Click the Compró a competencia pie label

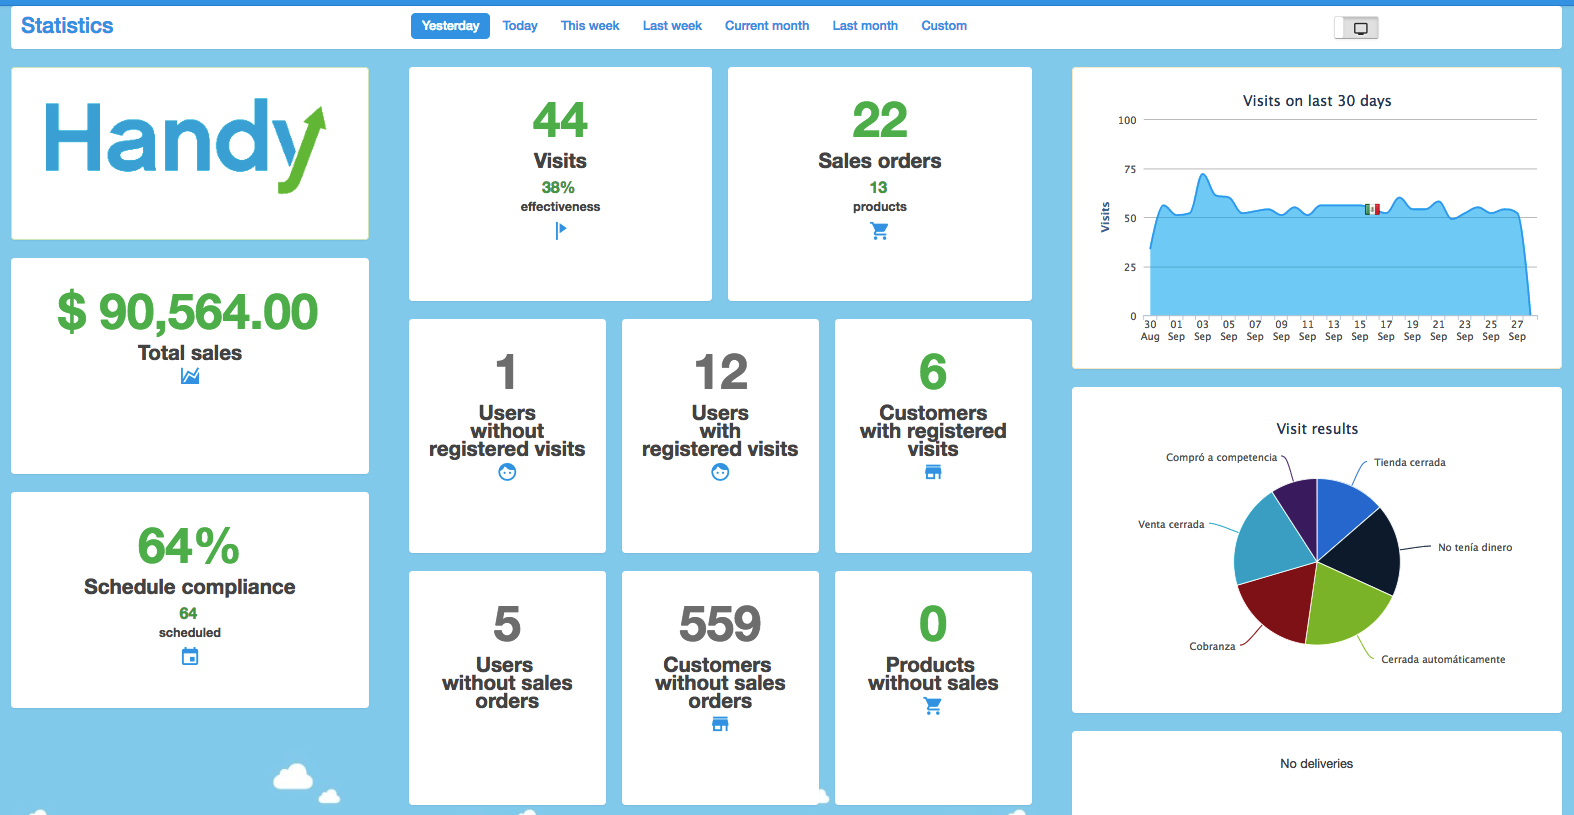click(1222, 457)
